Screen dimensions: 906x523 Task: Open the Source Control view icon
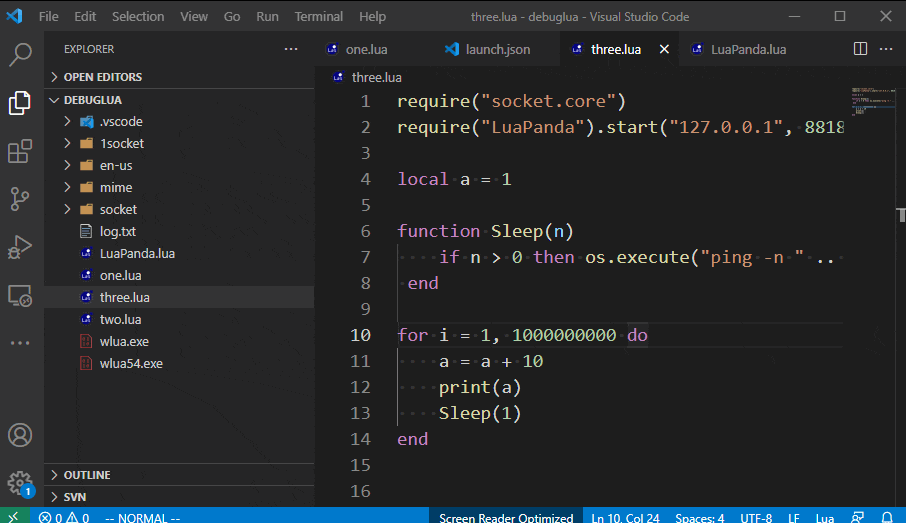[x=20, y=199]
